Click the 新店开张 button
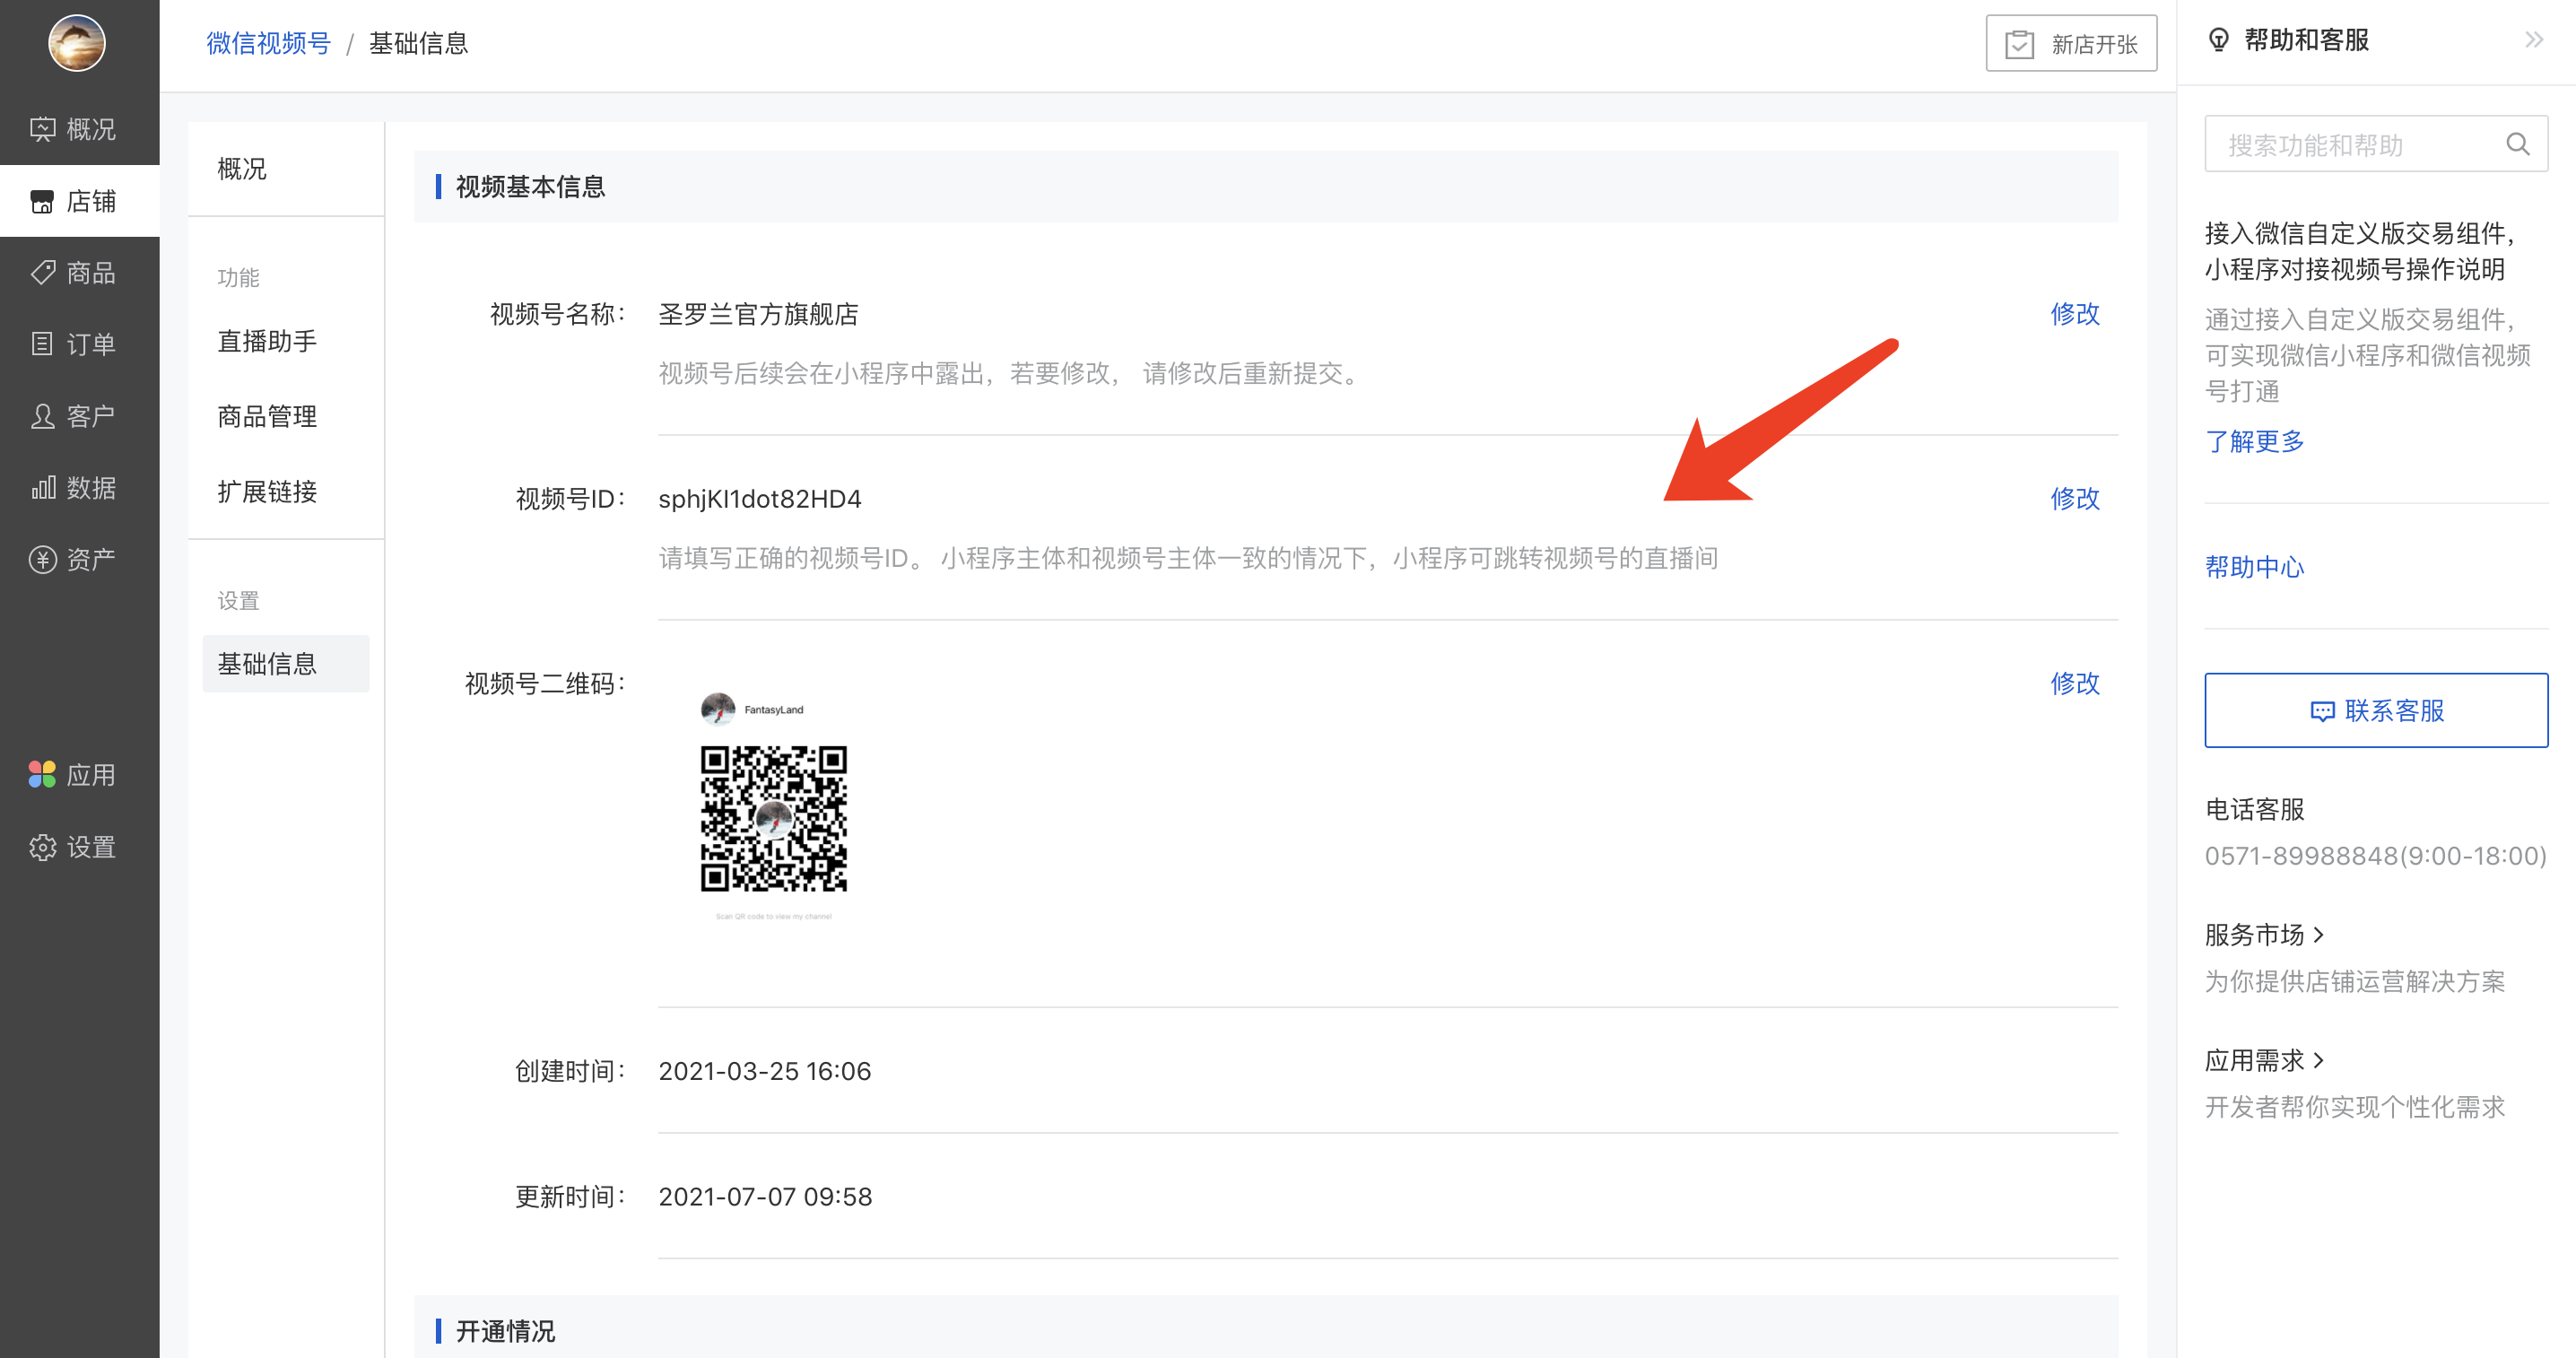The width and height of the screenshot is (2576, 1358). click(x=2070, y=43)
